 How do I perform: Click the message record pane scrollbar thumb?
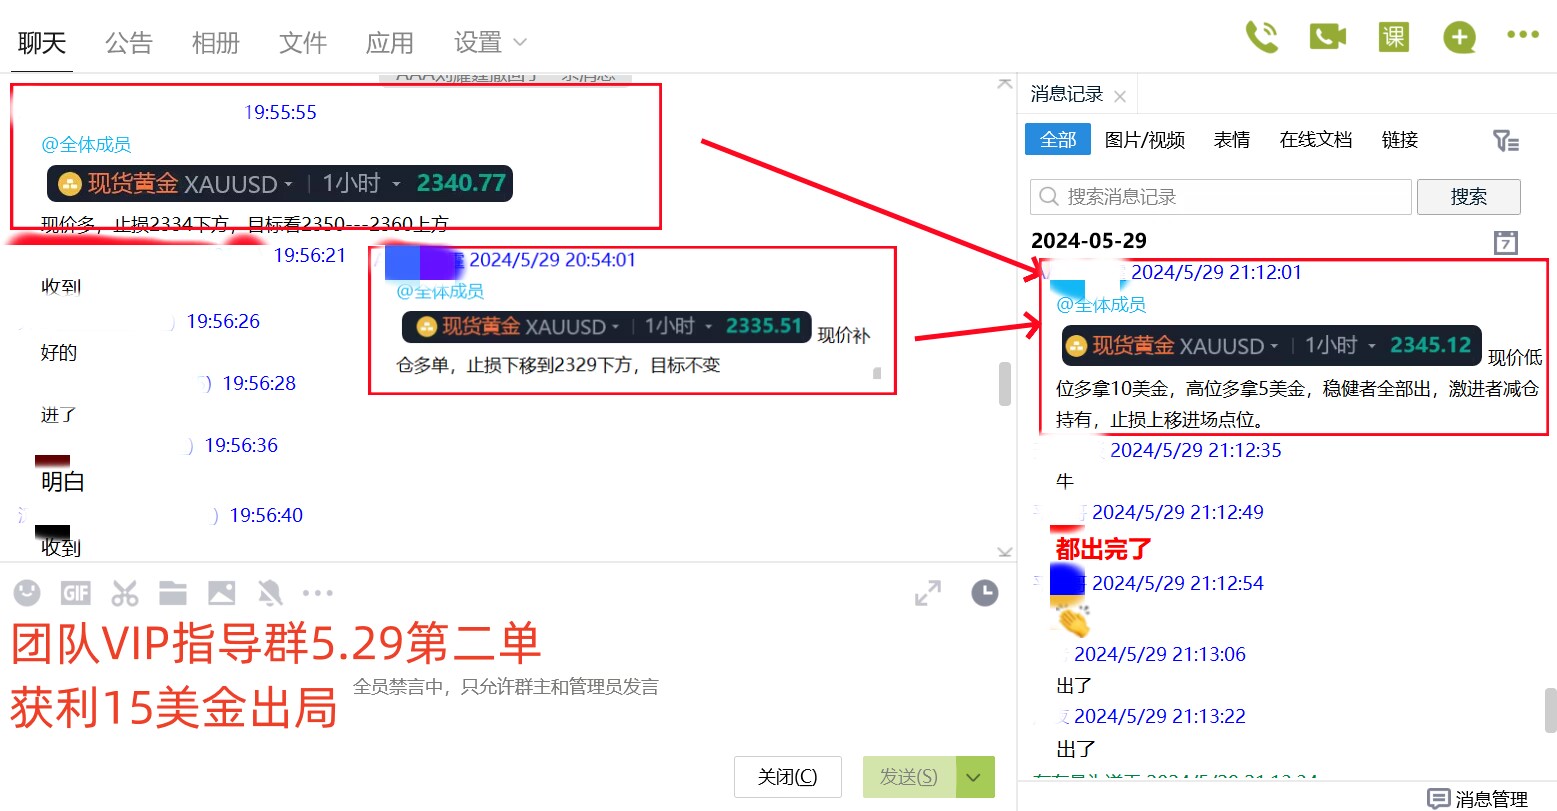click(1550, 710)
